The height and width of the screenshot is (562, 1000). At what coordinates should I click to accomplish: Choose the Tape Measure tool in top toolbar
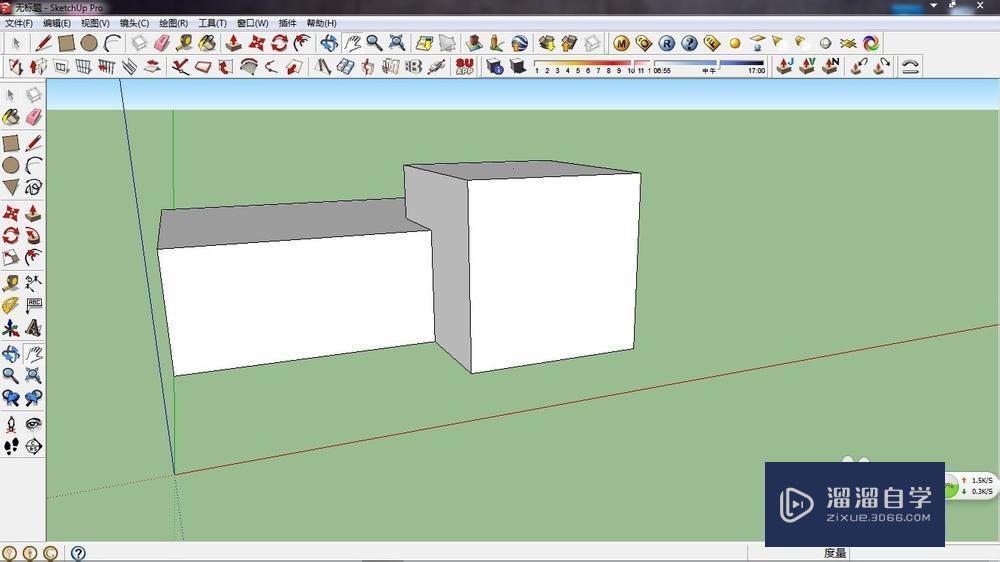pyautogui.click(x=185, y=43)
